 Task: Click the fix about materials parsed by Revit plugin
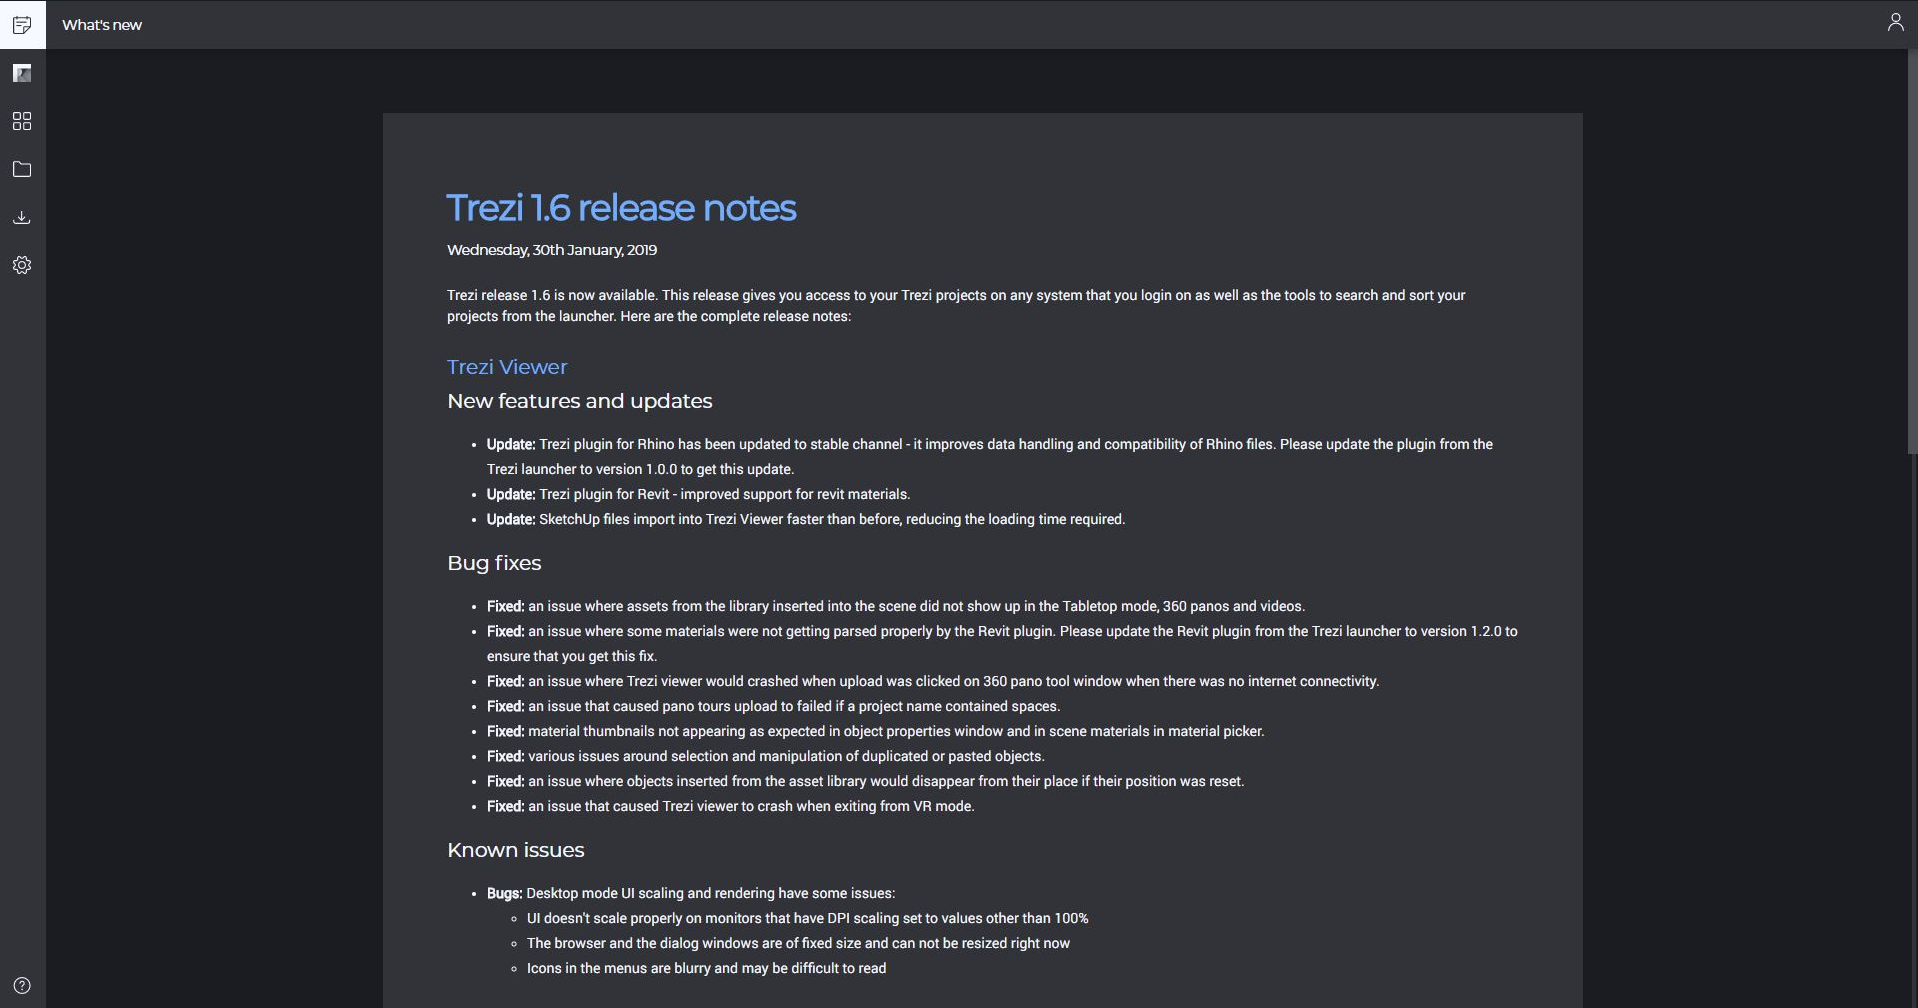click(x=1002, y=643)
